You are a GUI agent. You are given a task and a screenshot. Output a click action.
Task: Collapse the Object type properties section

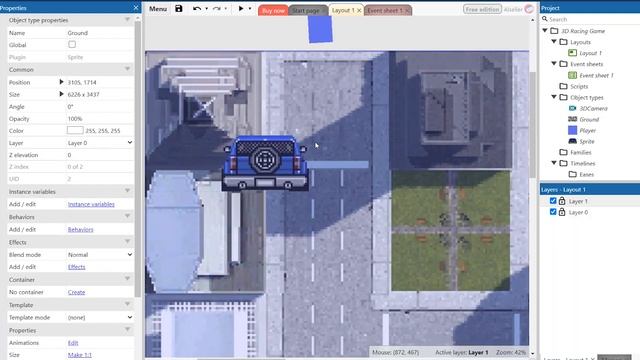pyautogui.click(x=127, y=20)
